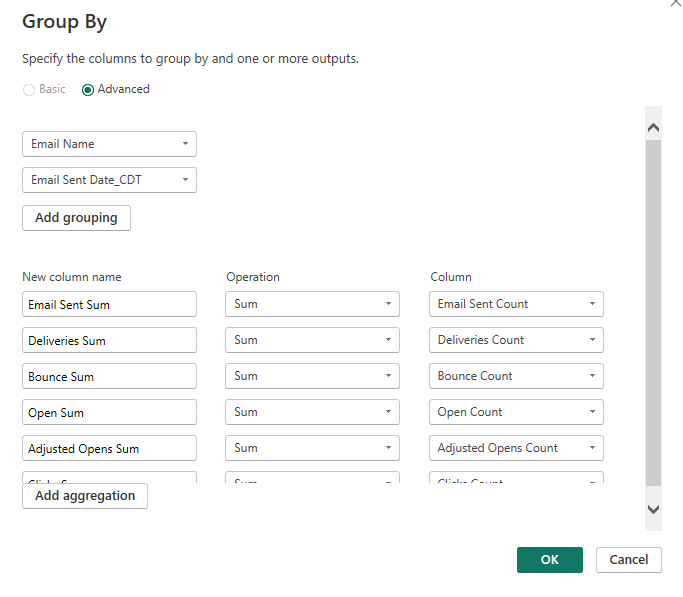Click Cancel to discard grouping
Viewport: 683px width, 597px height.
tap(629, 560)
